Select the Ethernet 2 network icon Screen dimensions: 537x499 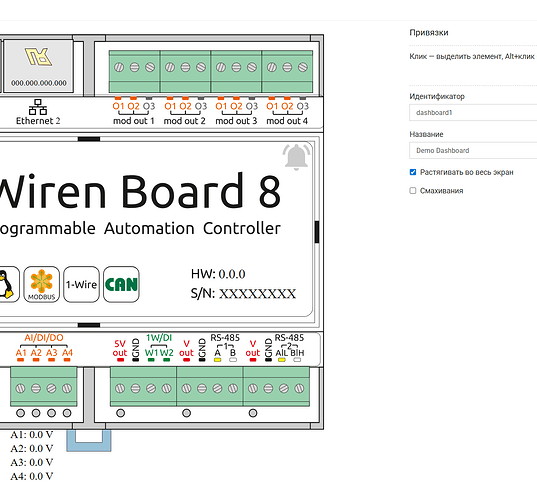[x=38, y=107]
